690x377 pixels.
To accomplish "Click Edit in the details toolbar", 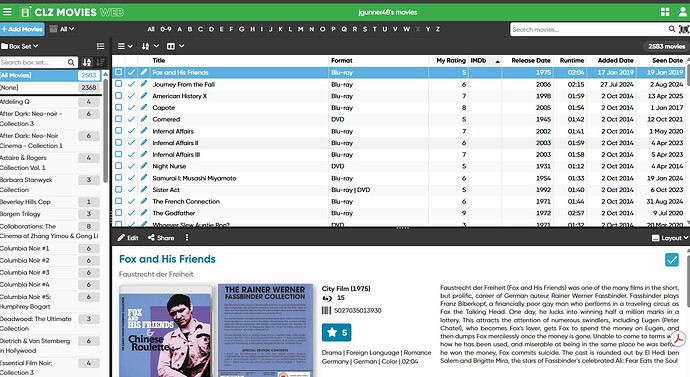I will pyautogui.click(x=128, y=238).
